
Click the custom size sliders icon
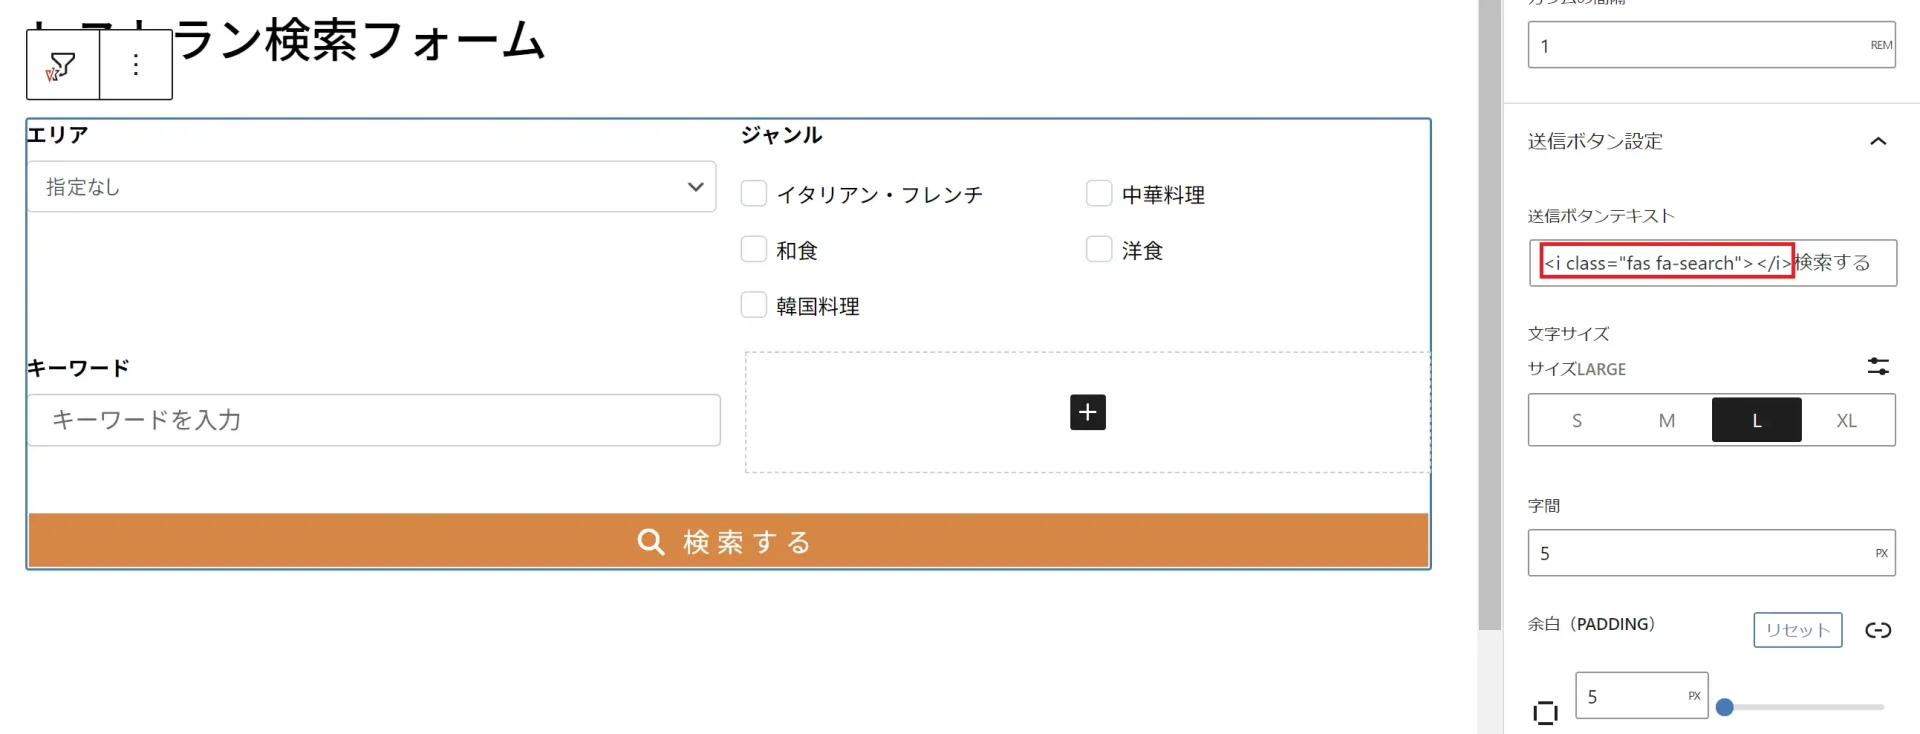[1878, 367]
